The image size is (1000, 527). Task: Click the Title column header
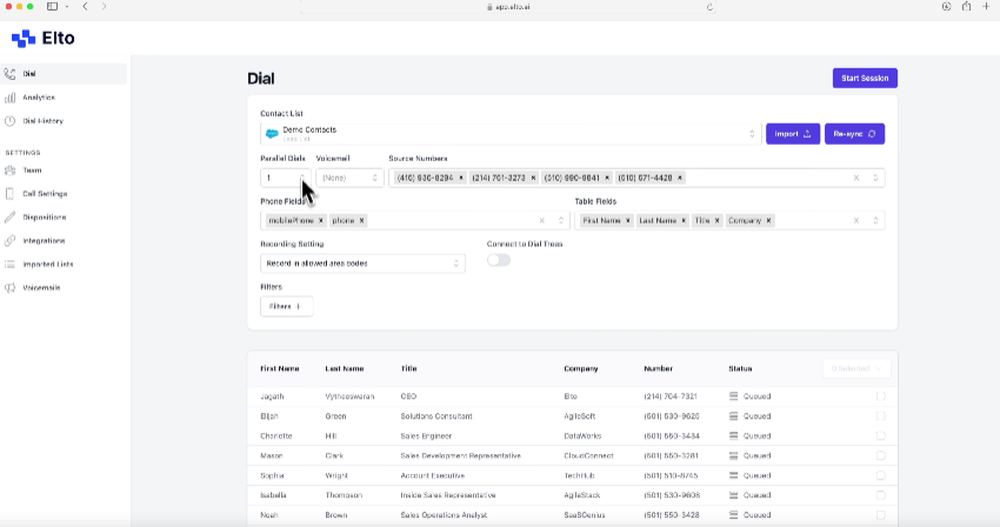click(409, 369)
